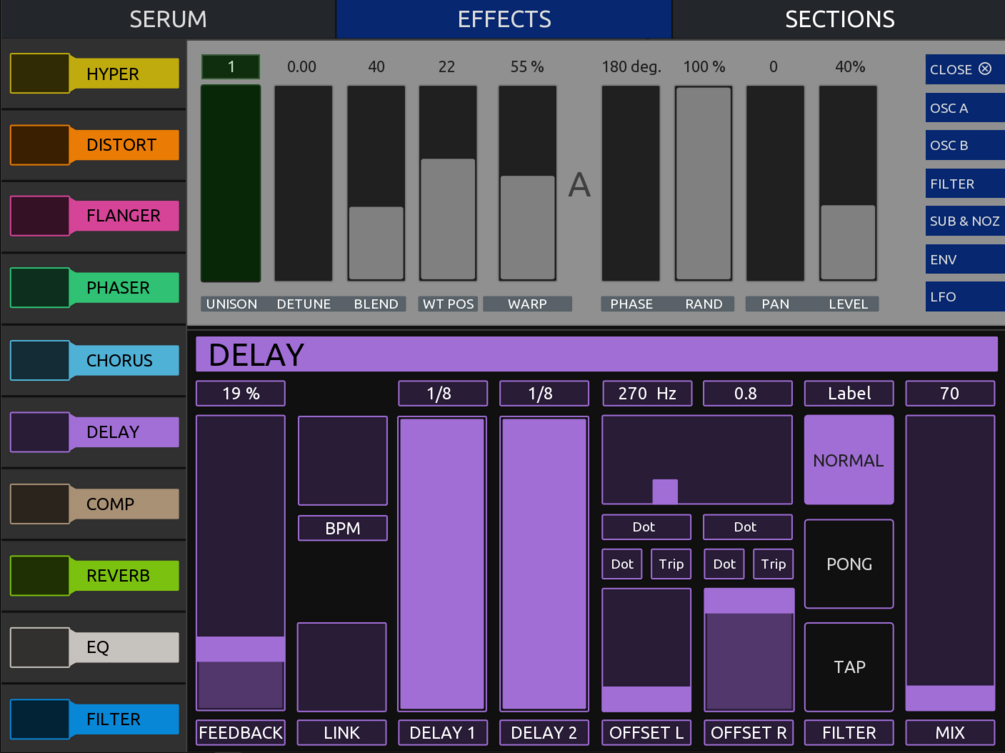The image size is (1005, 753).
Task: Adjust the delay FEEDBACK slider
Action: (240, 563)
